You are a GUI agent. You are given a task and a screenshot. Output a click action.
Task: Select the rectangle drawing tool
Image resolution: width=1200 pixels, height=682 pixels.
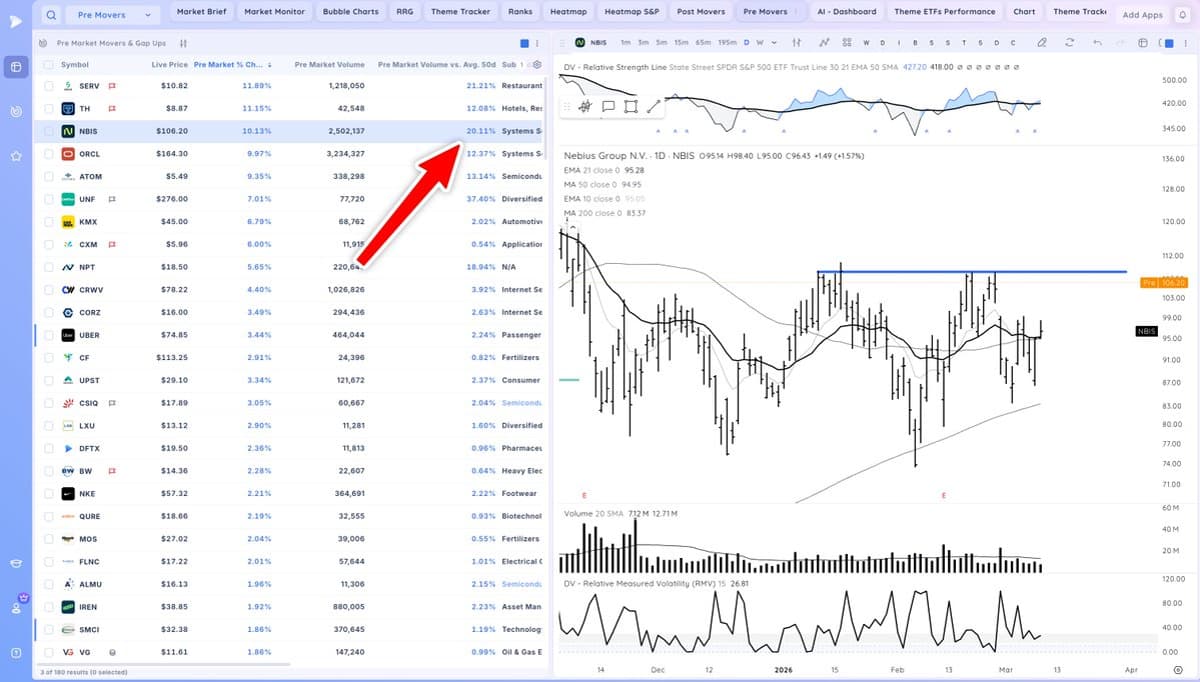(x=630, y=106)
